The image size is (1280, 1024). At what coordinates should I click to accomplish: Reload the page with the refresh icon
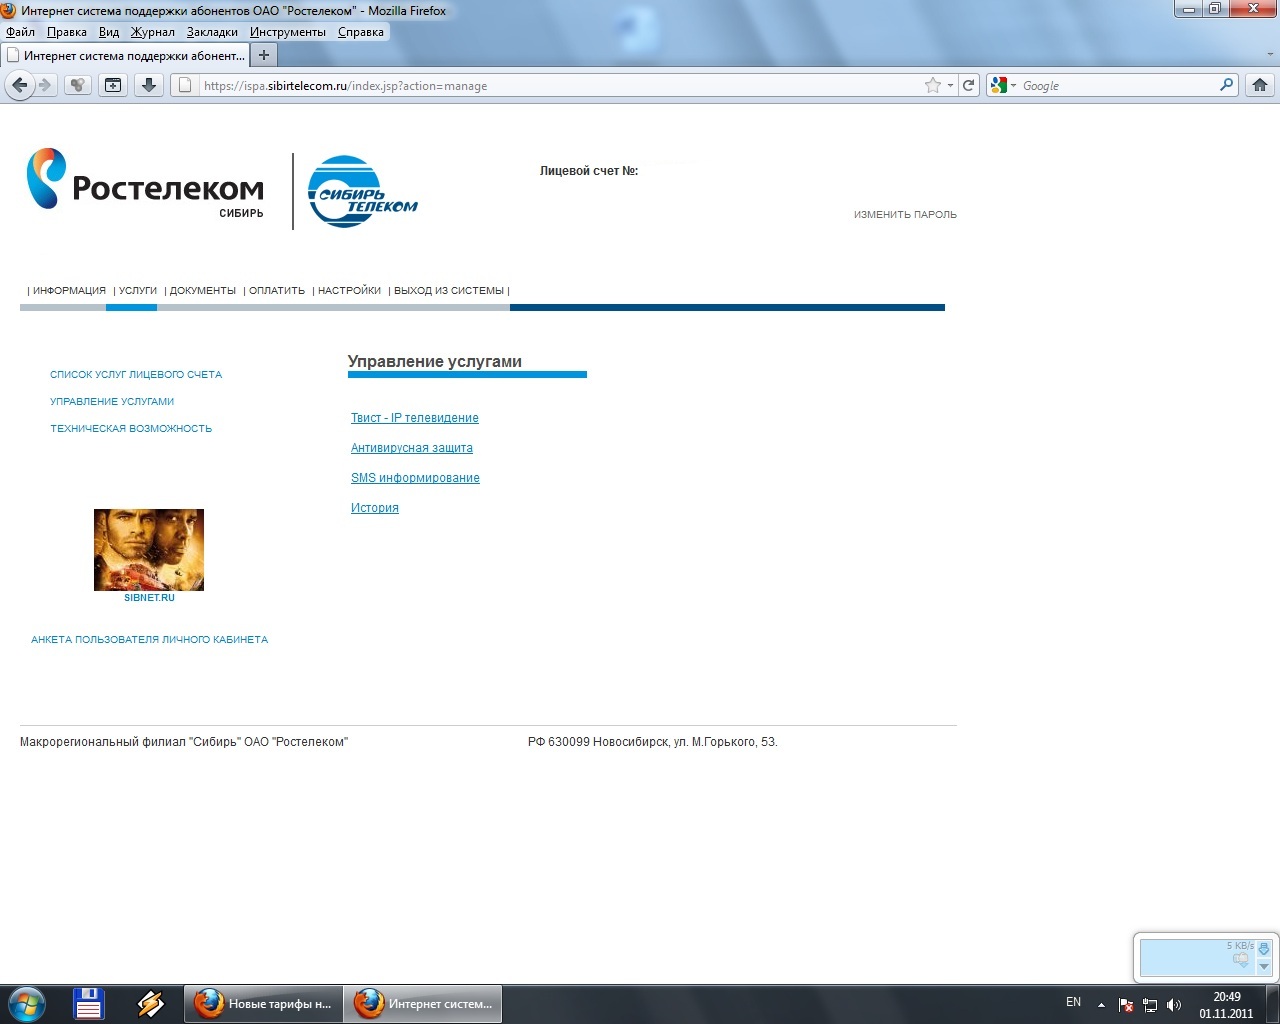tap(968, 86)
